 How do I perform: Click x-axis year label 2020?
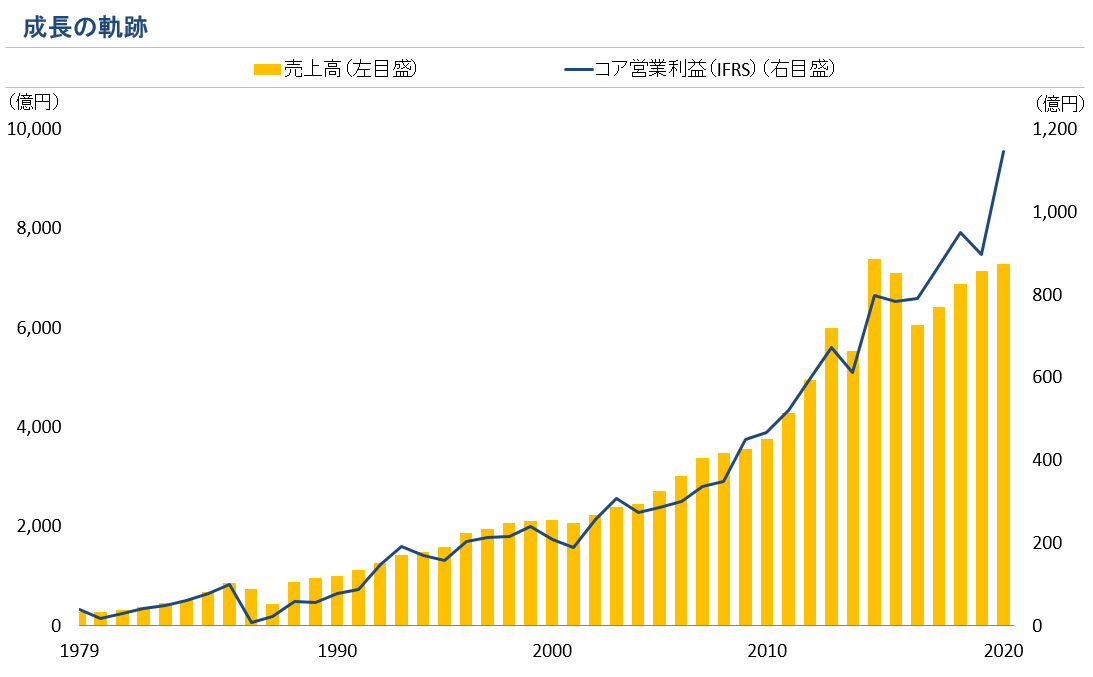click(1003, 651)
